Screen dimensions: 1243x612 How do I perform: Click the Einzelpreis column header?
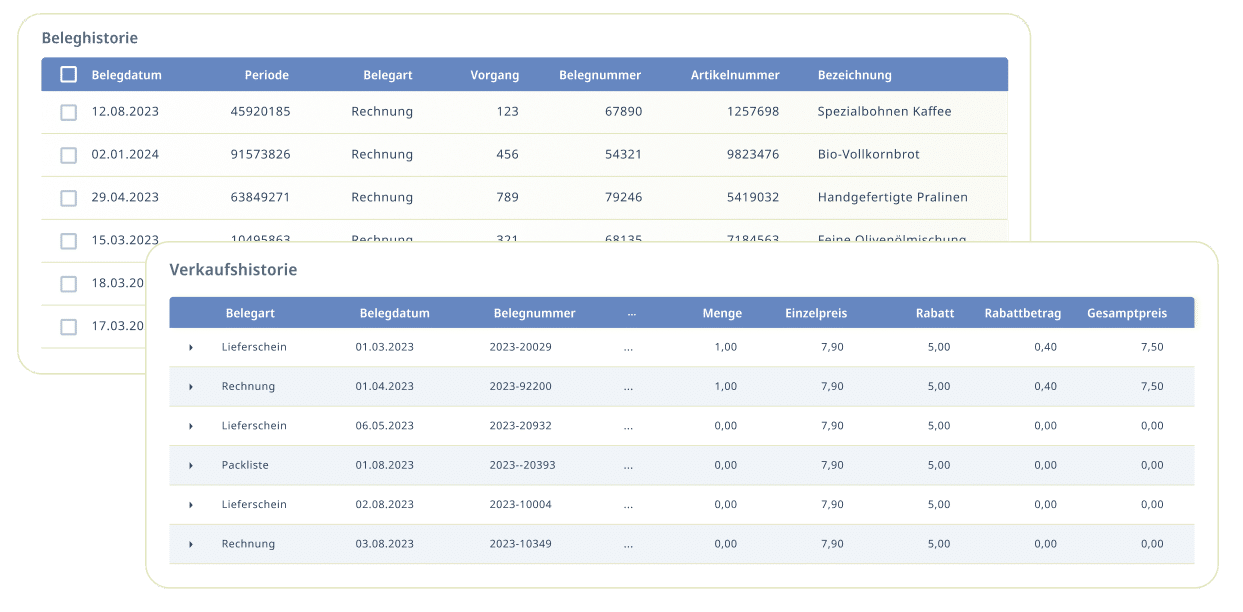click(x=816, y=313)
